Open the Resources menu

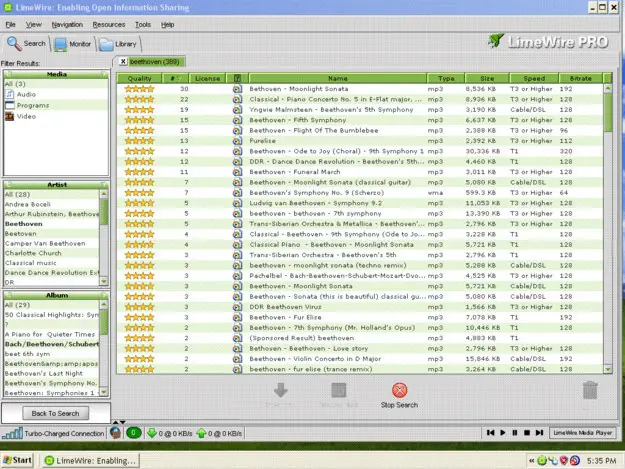coord(108,25)
